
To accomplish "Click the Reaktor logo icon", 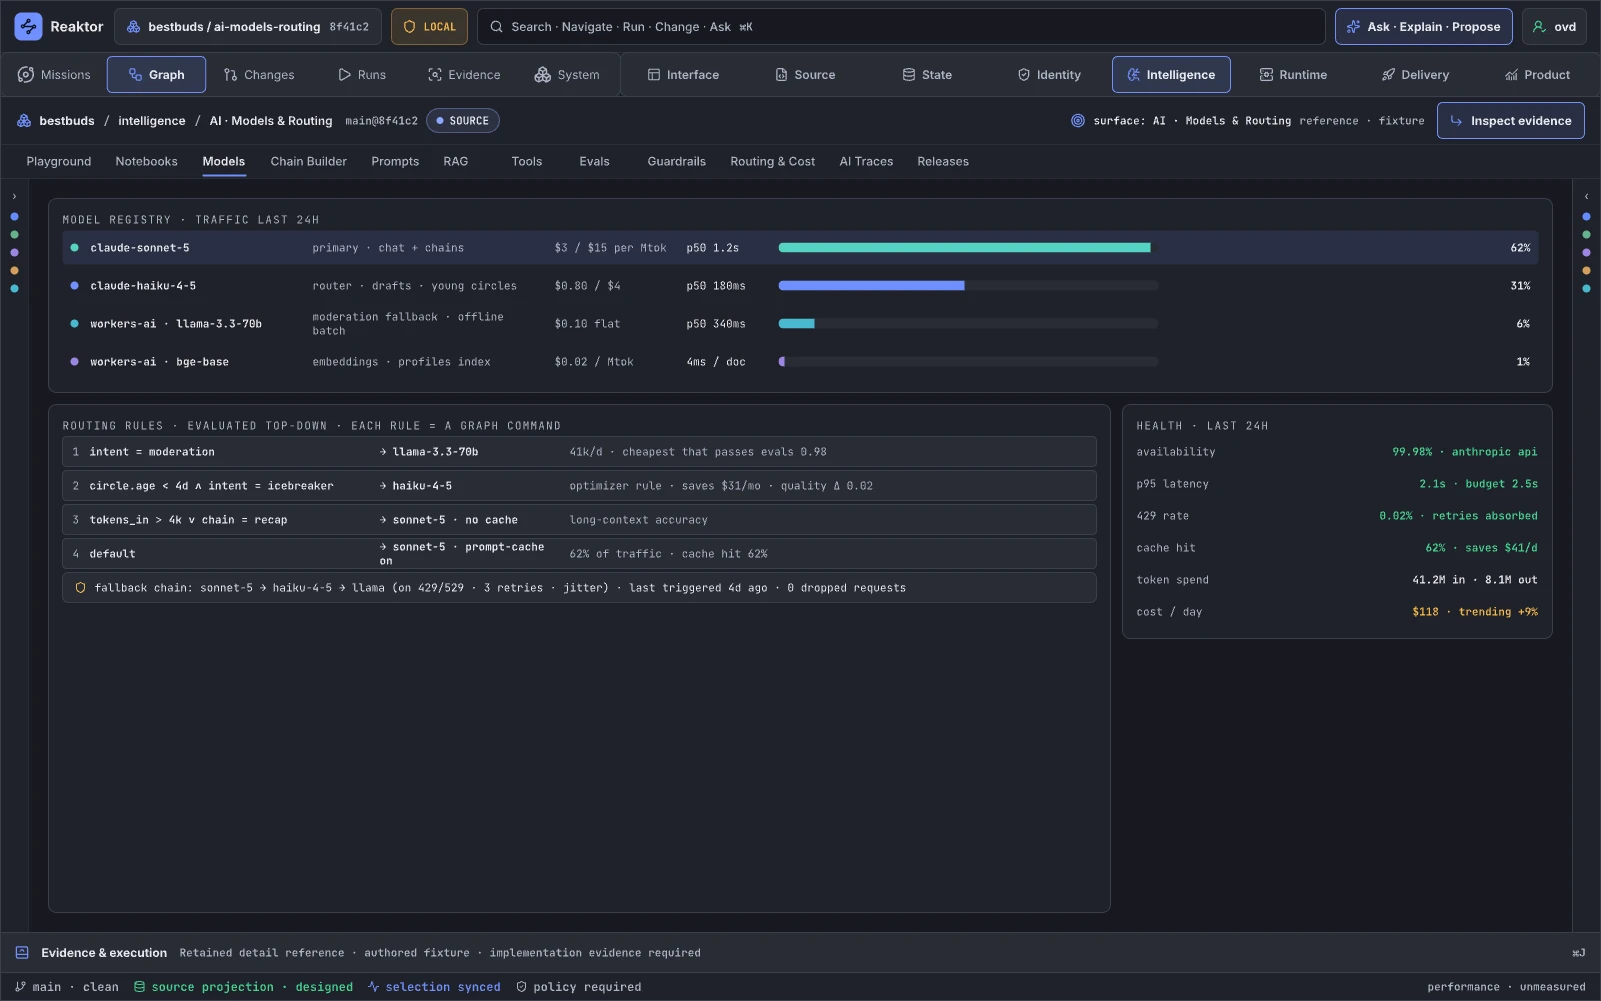I will click(x=28, y=27).
